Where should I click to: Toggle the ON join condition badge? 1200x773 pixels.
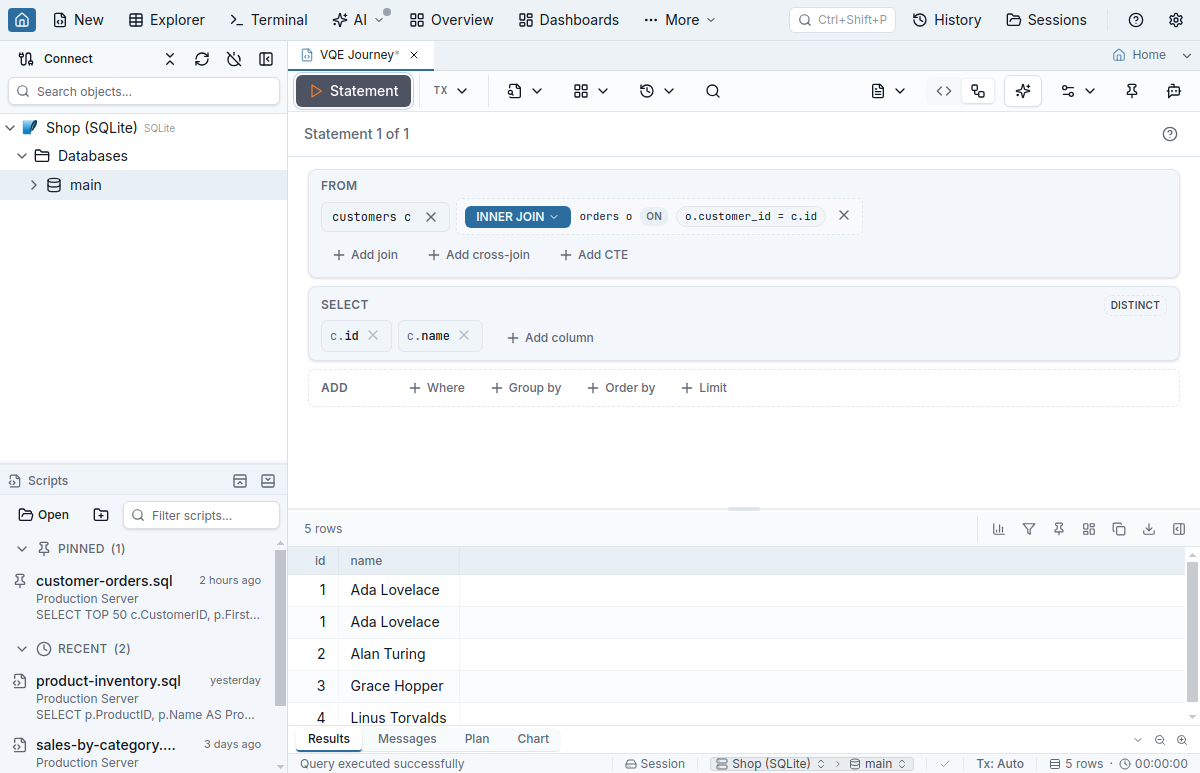(x=654, y=216)
